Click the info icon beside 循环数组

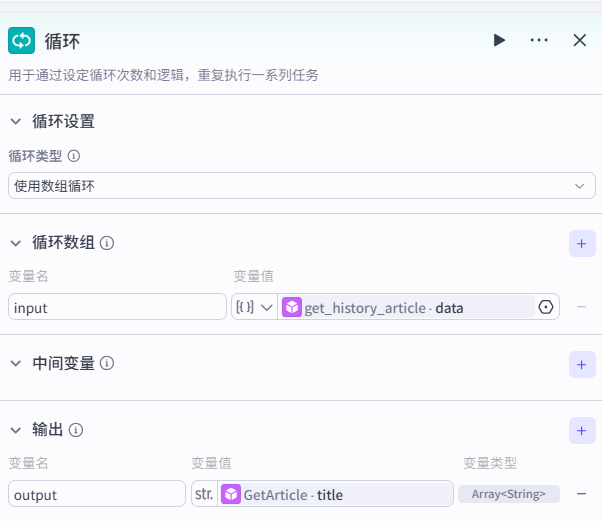[107, 243]
